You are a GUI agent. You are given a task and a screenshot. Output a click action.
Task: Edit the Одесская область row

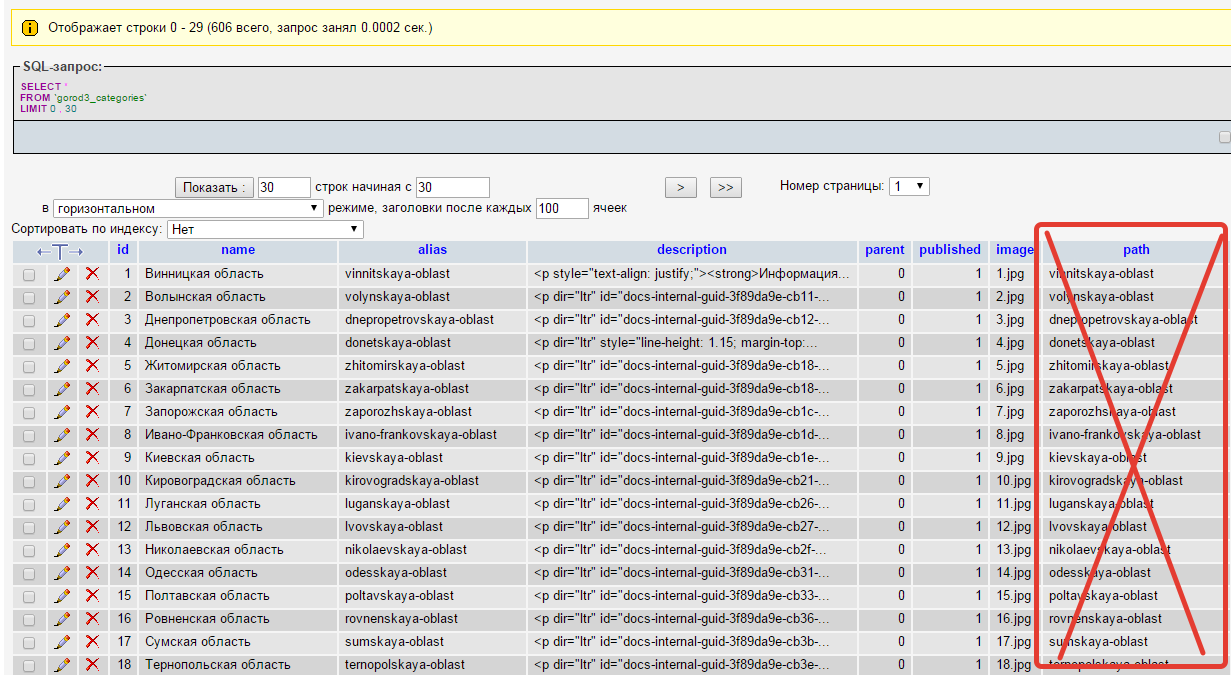pos(62,573)
